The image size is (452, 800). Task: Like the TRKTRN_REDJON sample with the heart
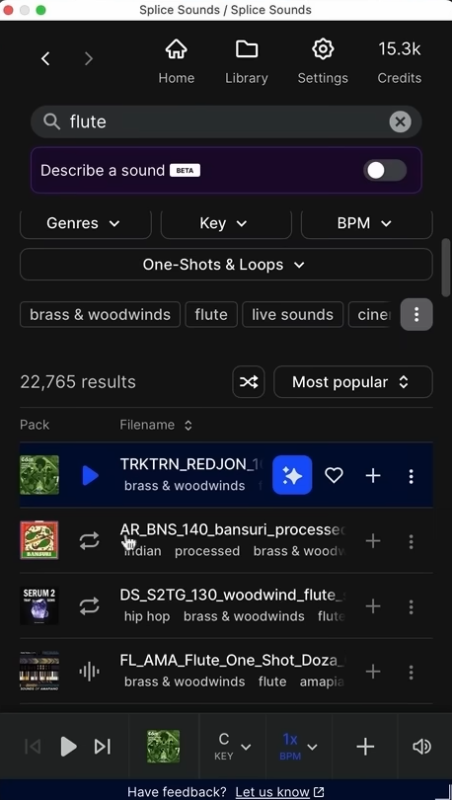click(x=334, y=476)
